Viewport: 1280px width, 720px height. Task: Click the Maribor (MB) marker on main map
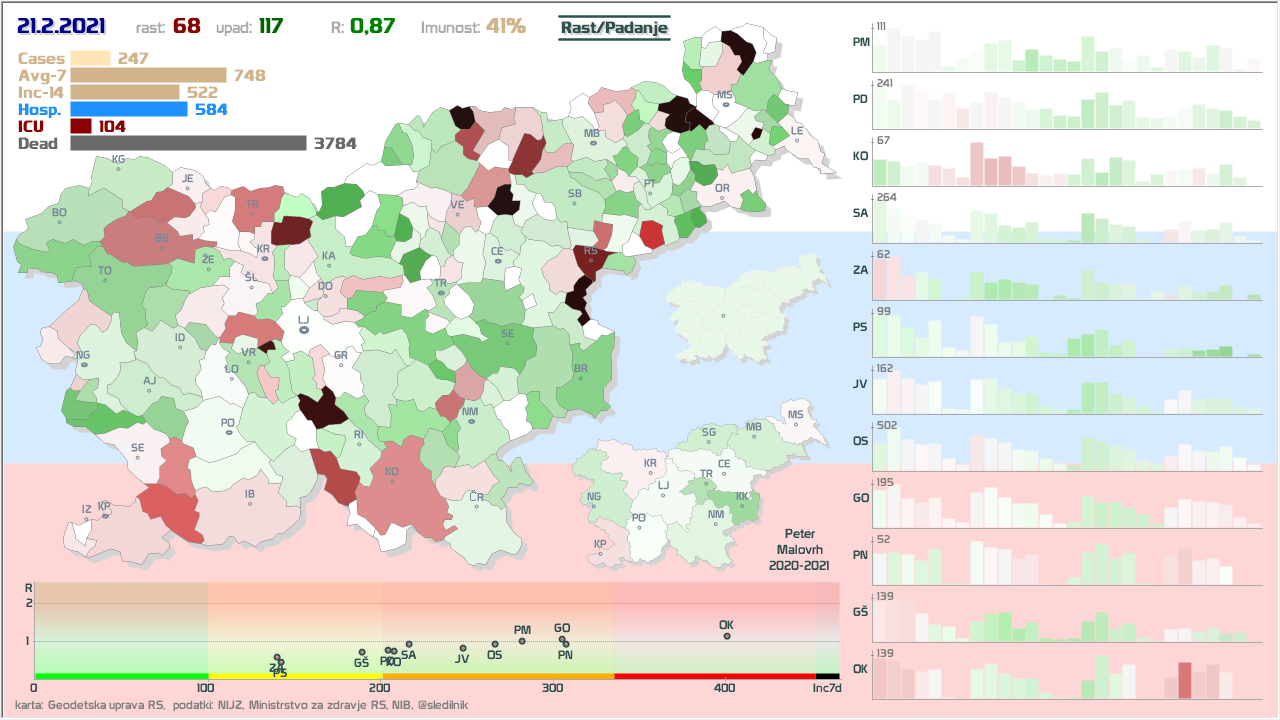pyautogui.click(x=592, y=143)
